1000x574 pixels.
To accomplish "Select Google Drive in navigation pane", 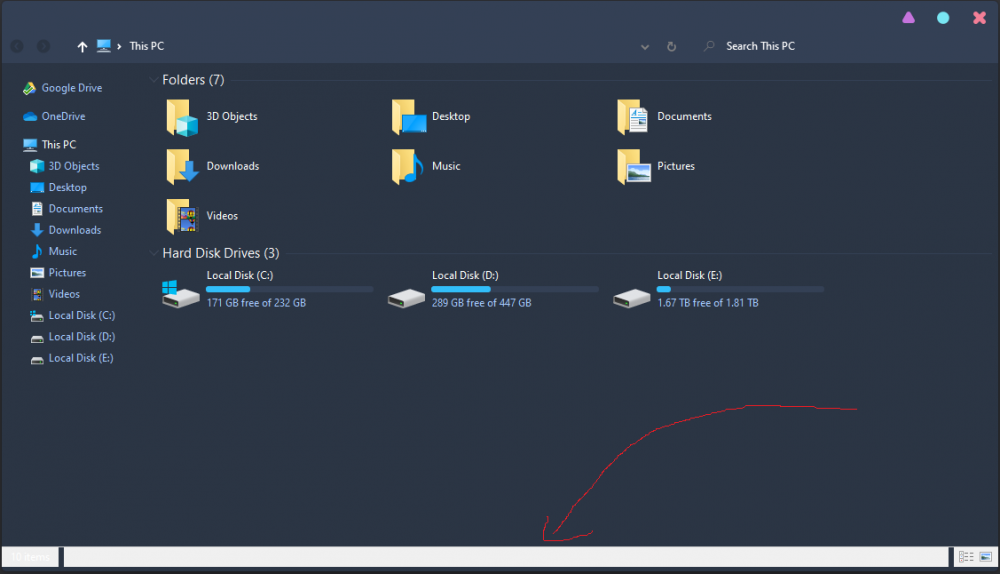I will (x=71, y=88).
